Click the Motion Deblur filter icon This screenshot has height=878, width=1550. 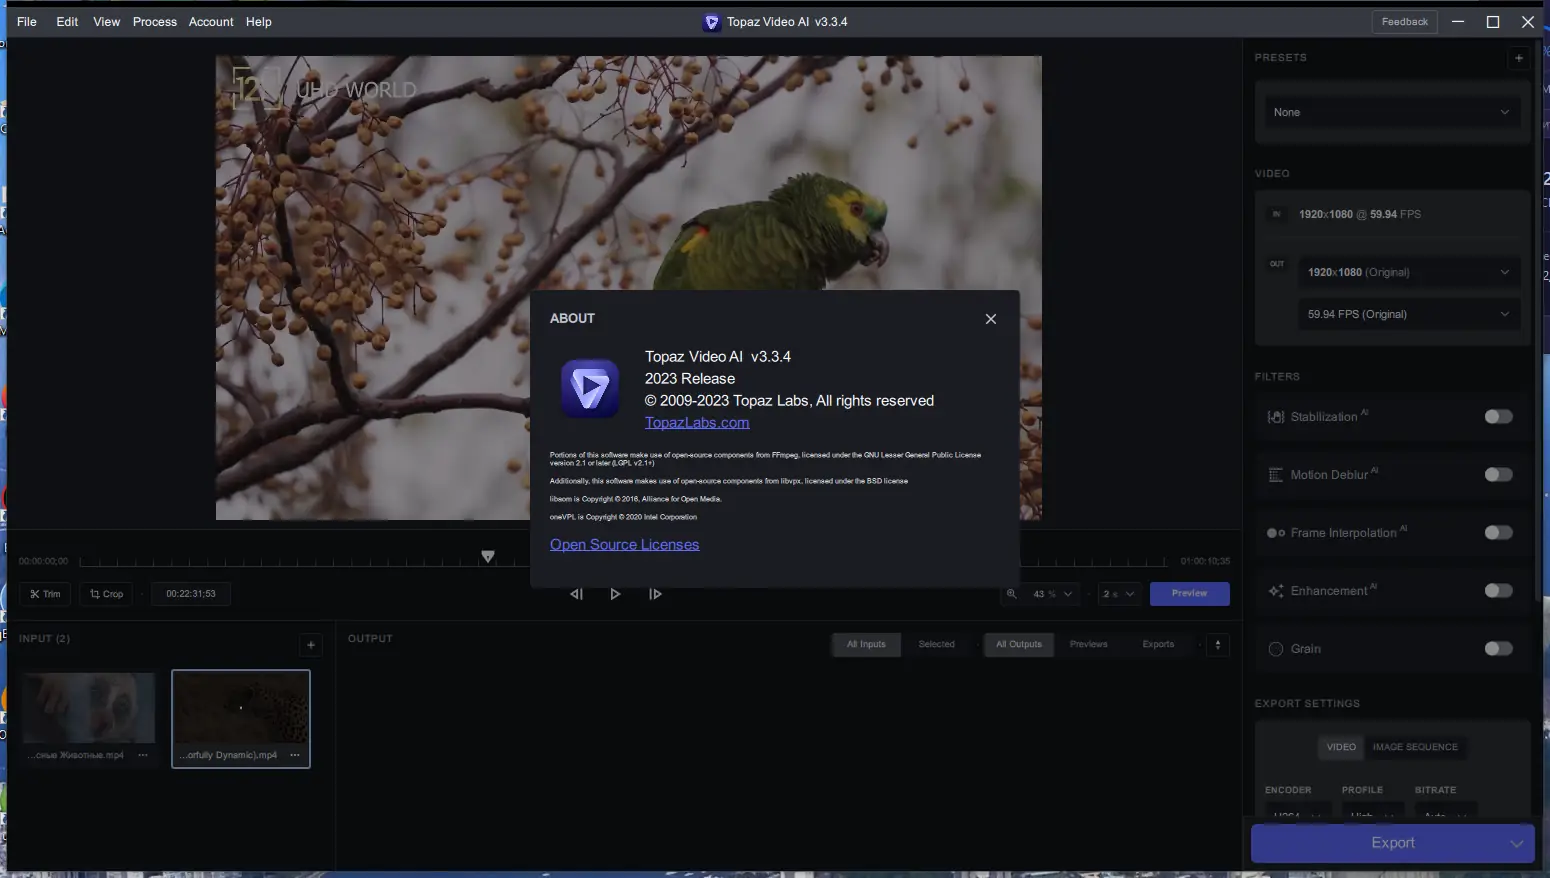(x=1276, y=475)
